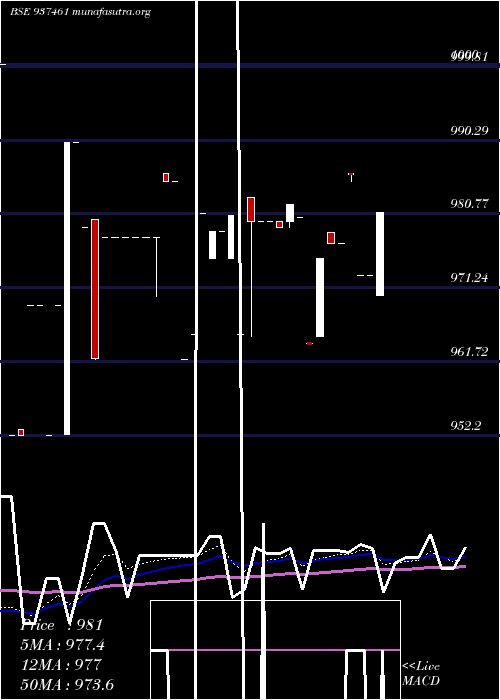Click the tall red candlestick near 980 to 962

click(95, 289)
